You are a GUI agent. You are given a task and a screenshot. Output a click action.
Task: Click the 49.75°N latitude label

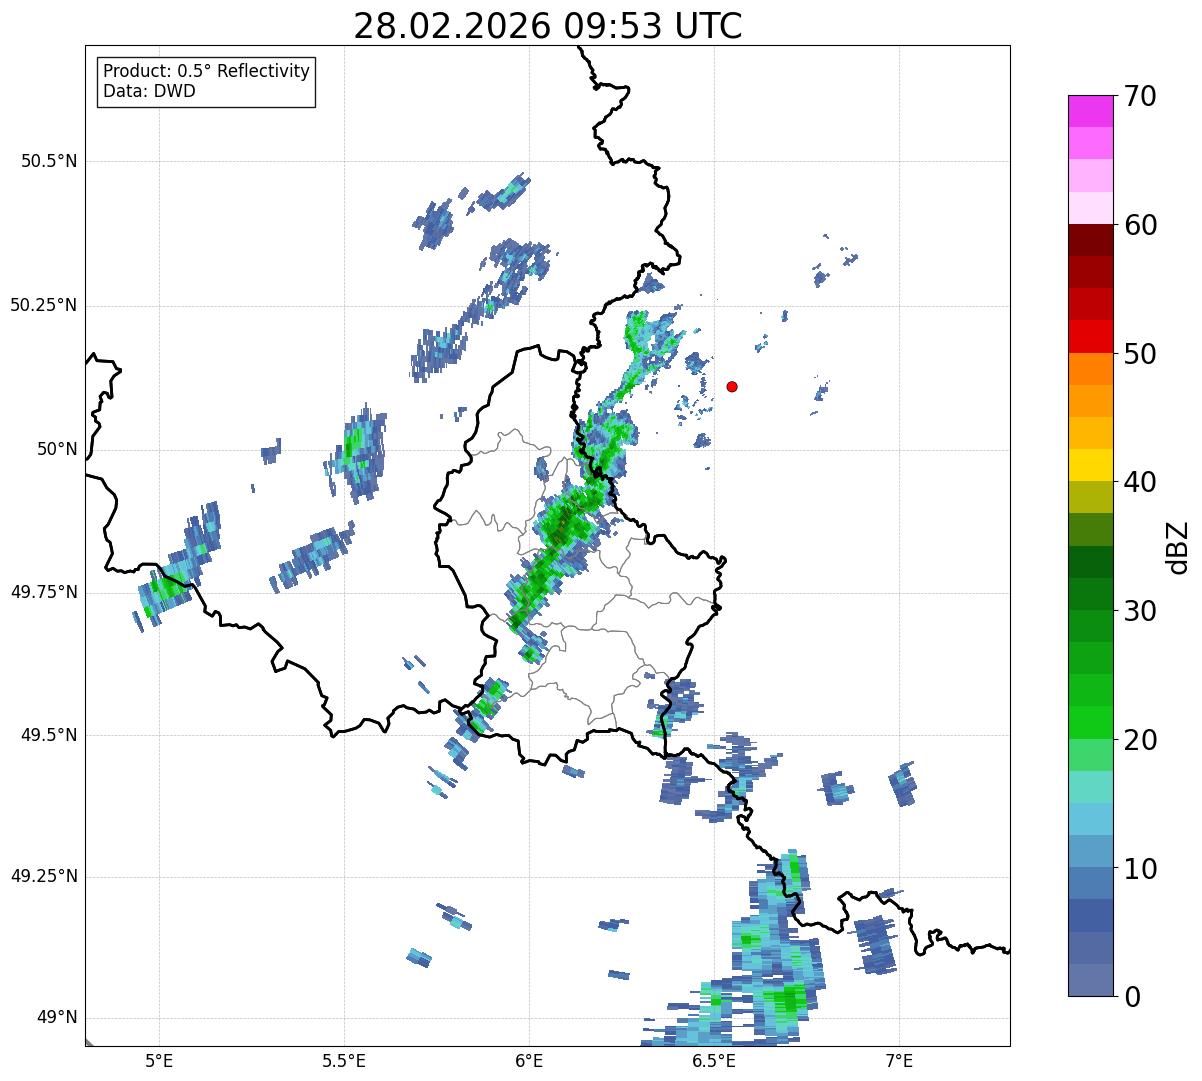point(44,592)
